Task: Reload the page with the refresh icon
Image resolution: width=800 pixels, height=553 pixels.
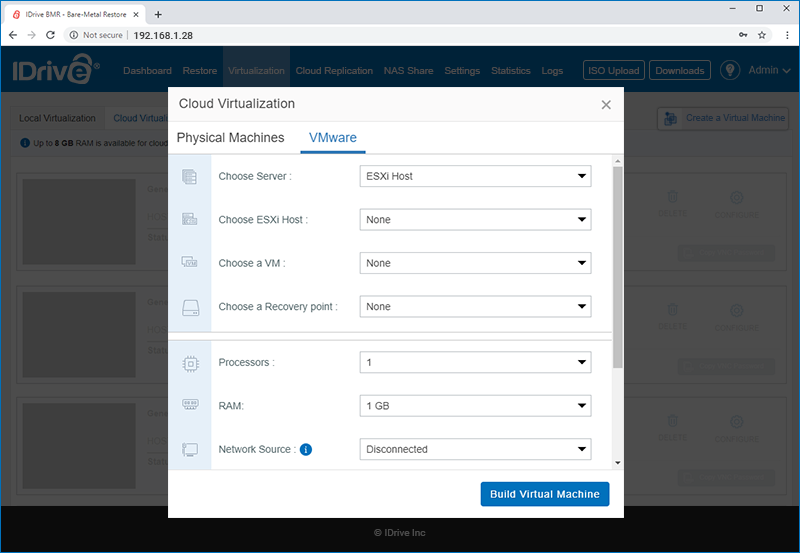Action: [x=50, y=35]
